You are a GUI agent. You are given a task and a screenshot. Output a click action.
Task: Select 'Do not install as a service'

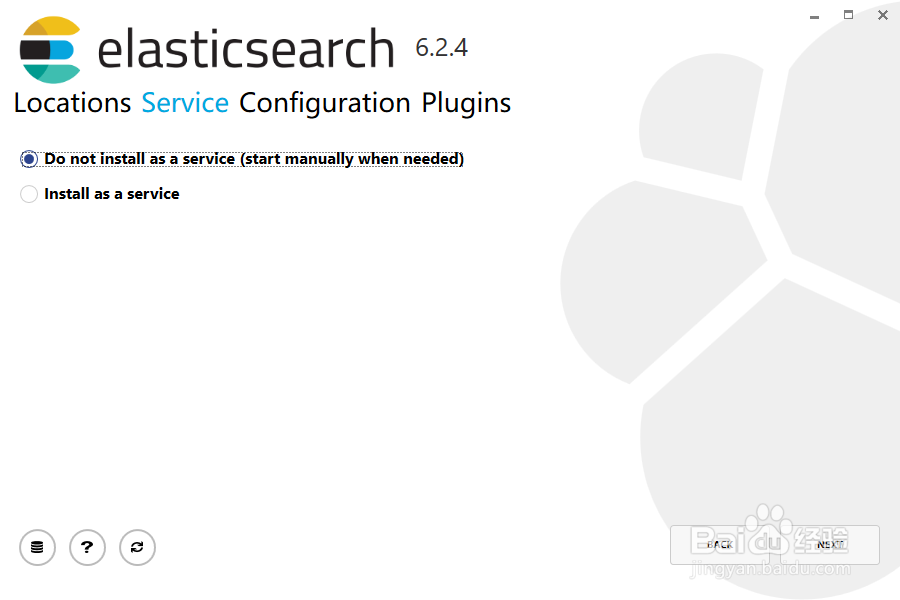[x=28, y=158]
